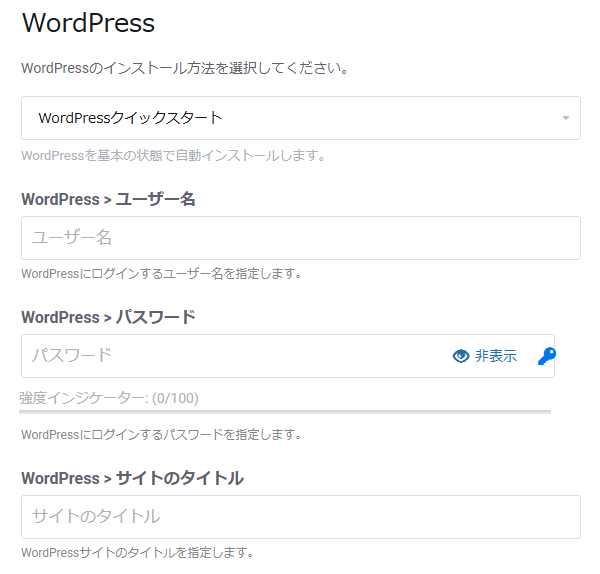Click the 'WordPress > サイトのタイトル' label

pyautogui.click(x=132, y=478)
